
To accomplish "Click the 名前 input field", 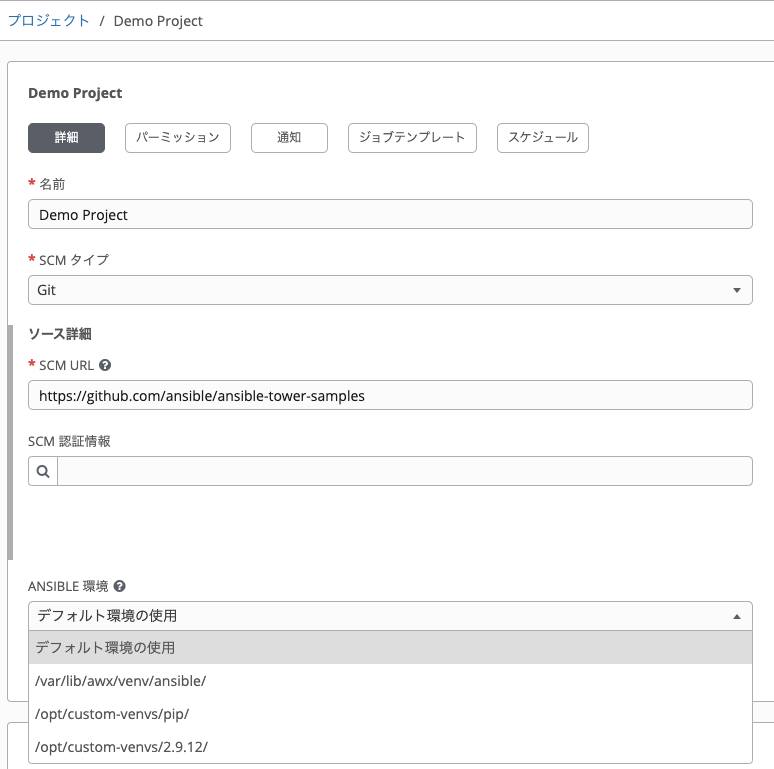I will pyautogui.click(x=390, y=214).
